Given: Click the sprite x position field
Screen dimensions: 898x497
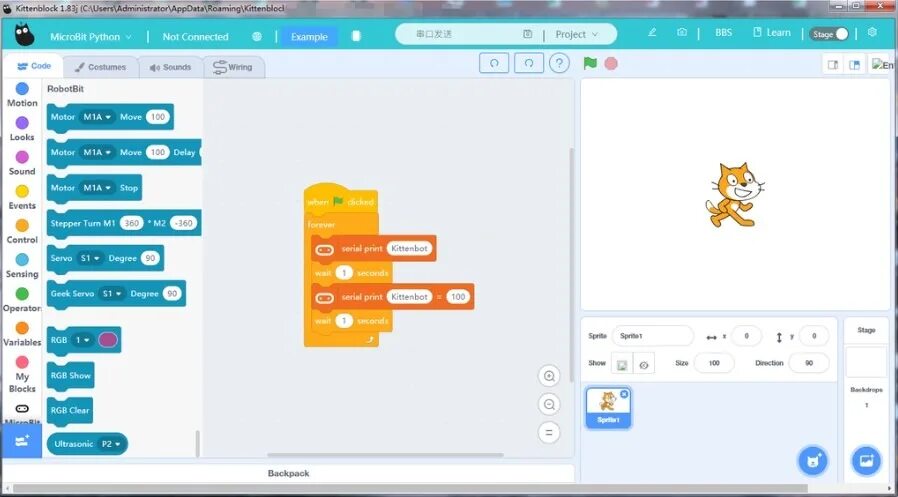Looking at the screenshot, I should pyautogui.click(x=746, y=336).
